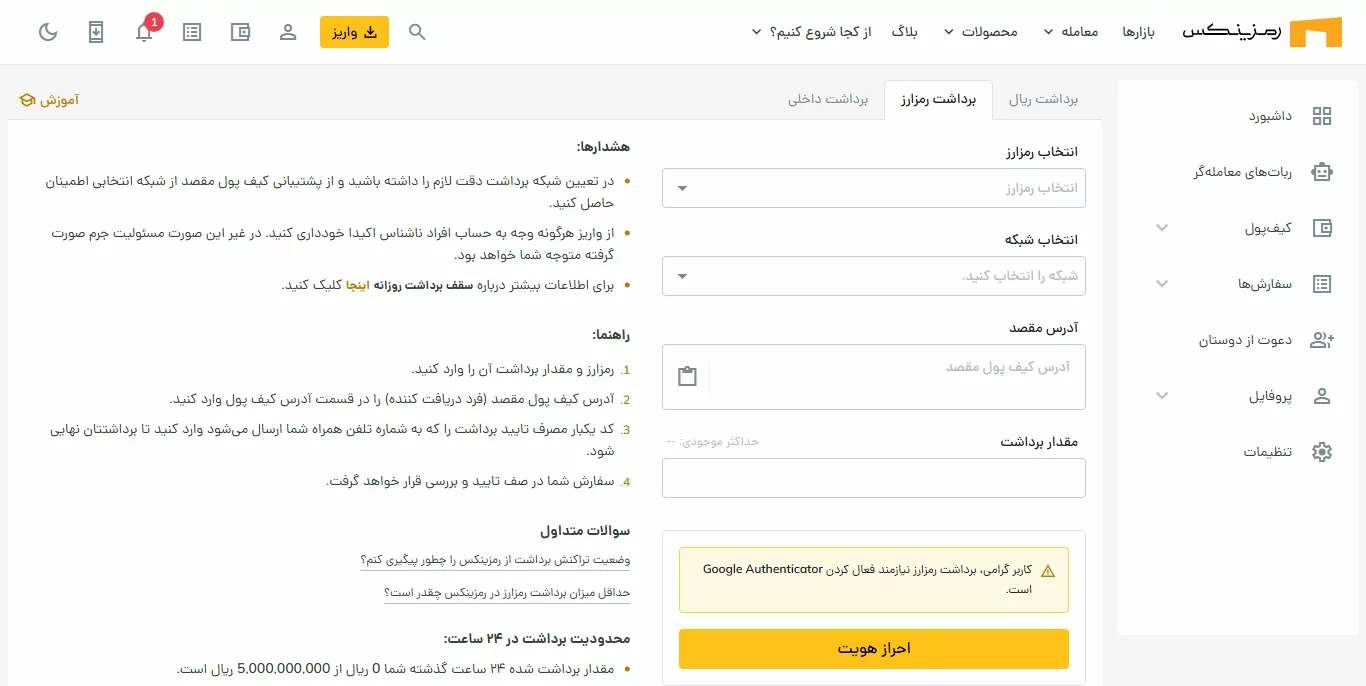Screen dimensions: 1366x686
Task: Click the Ramzinex logo
Action: (1262, 32)
